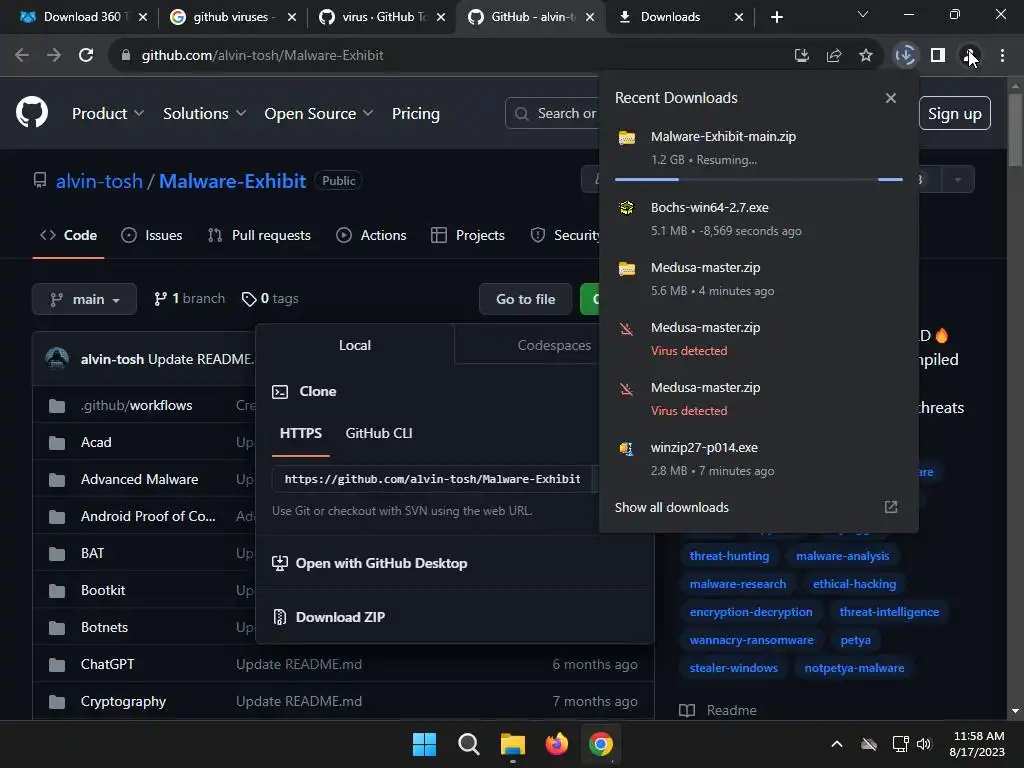
Task: Click the install app icon in address bar
Action: [x=801, y=56]
